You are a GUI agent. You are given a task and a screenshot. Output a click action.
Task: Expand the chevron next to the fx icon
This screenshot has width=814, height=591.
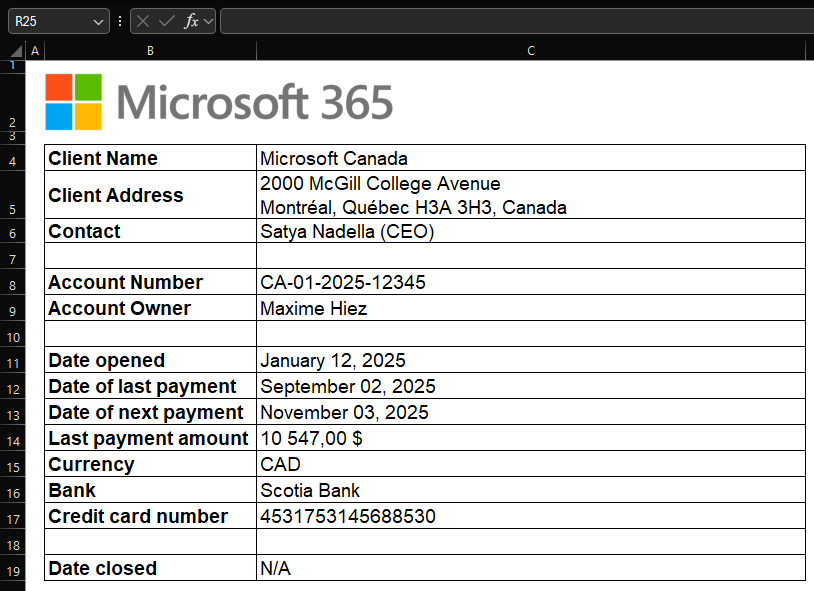[209, 21]
